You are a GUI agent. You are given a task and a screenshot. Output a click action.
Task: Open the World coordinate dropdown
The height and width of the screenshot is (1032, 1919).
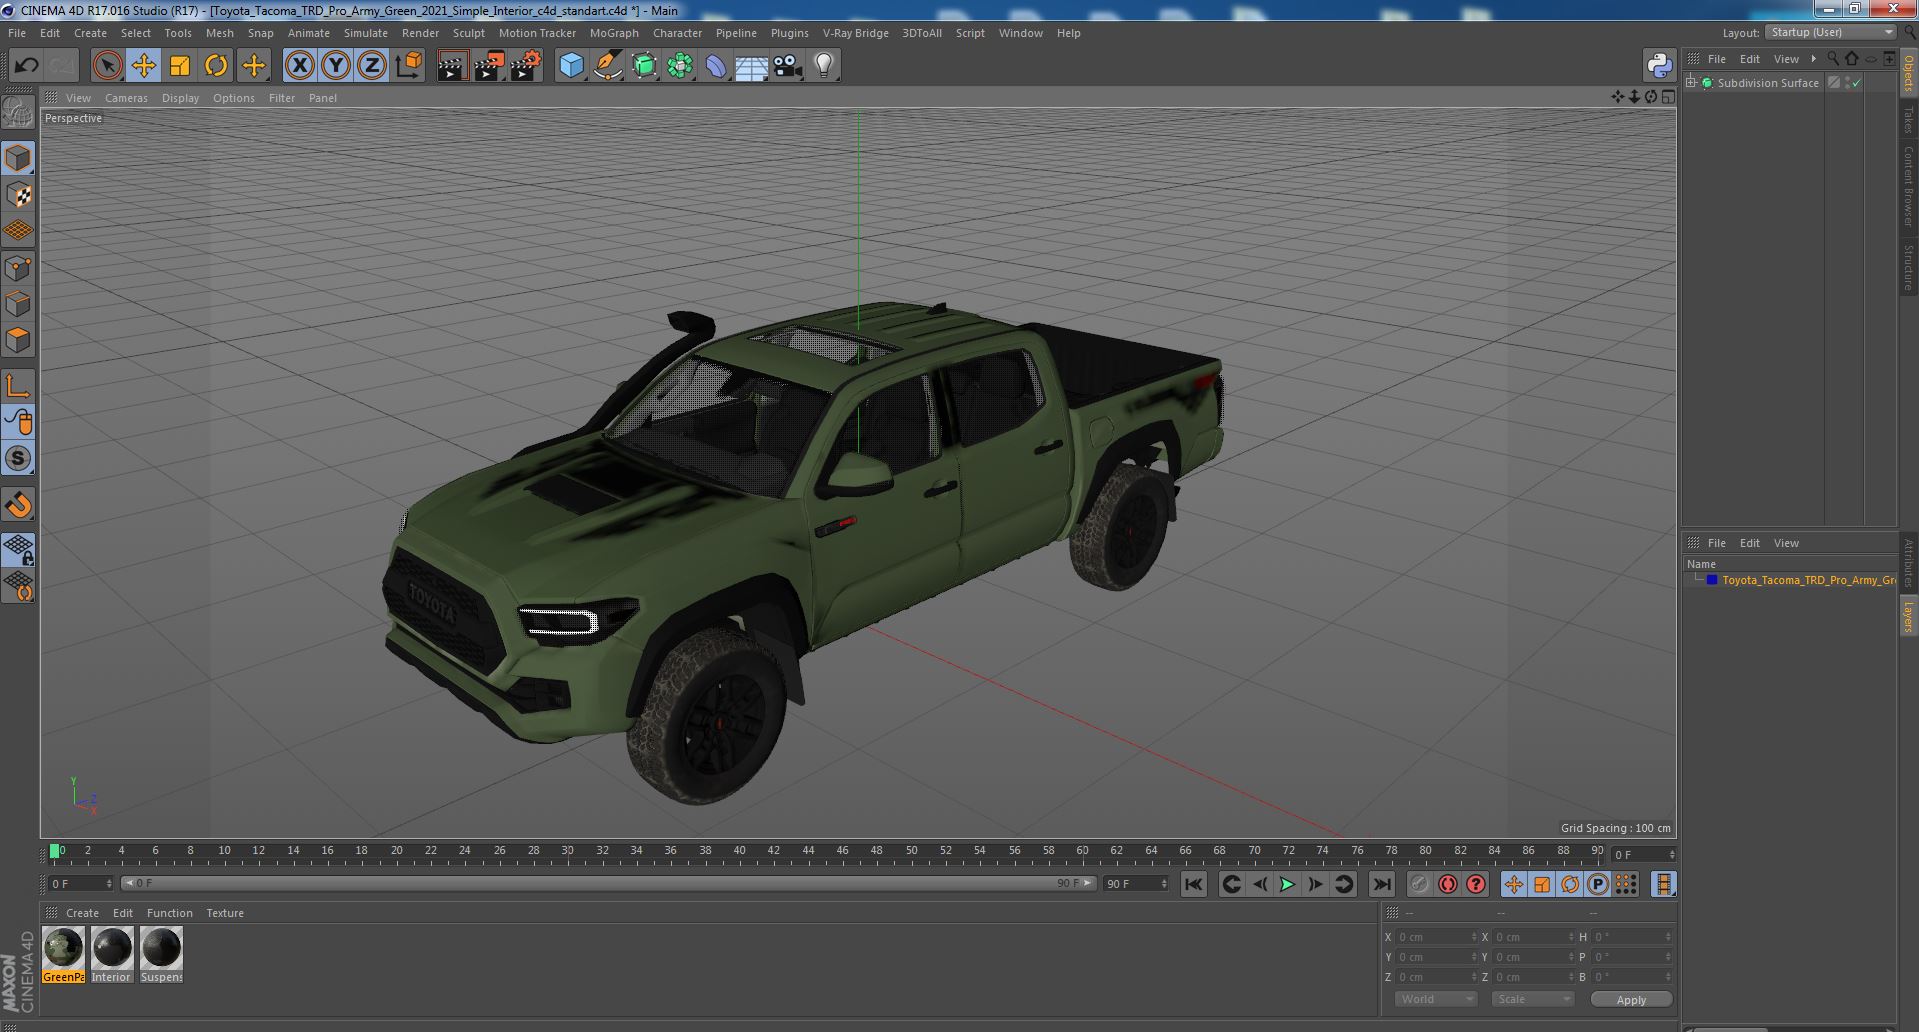pos(1436,999)
